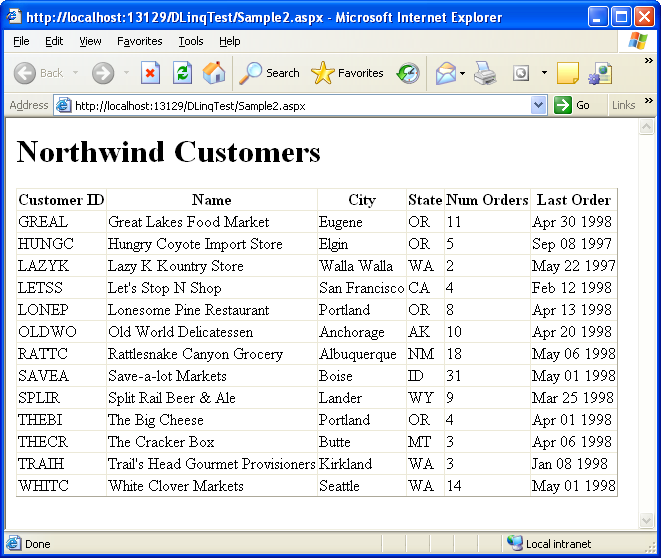Expand the Address bar dropdown list
Viewport: 661px width, 558px height.
click(x=538, y=105)
